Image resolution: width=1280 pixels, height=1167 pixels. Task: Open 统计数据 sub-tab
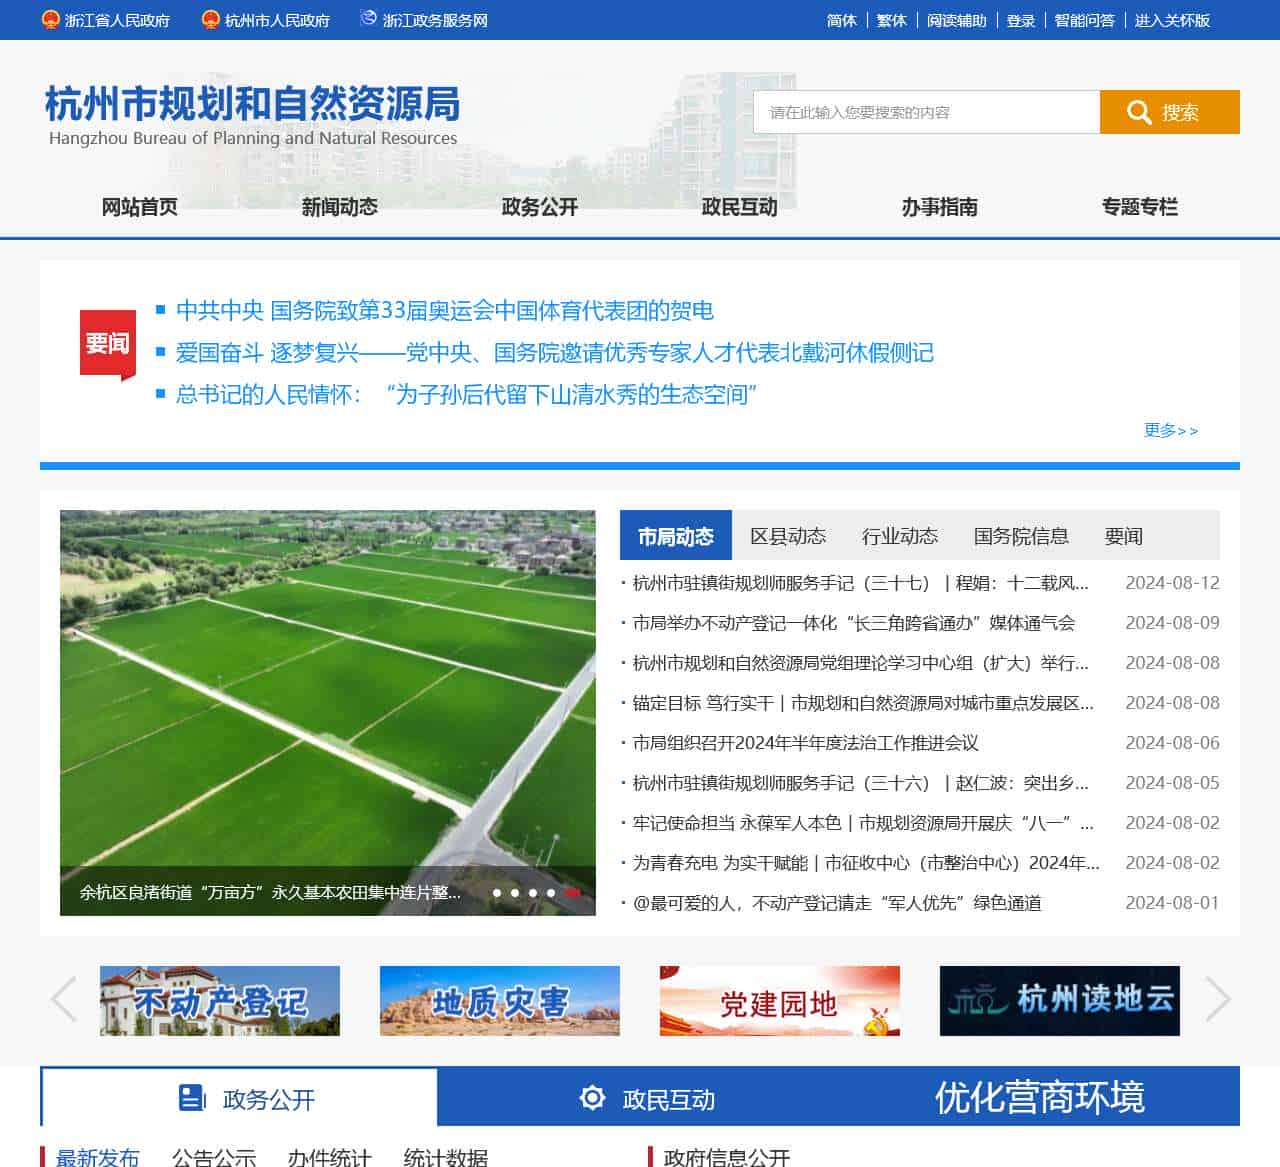[x=446, y=1158]
